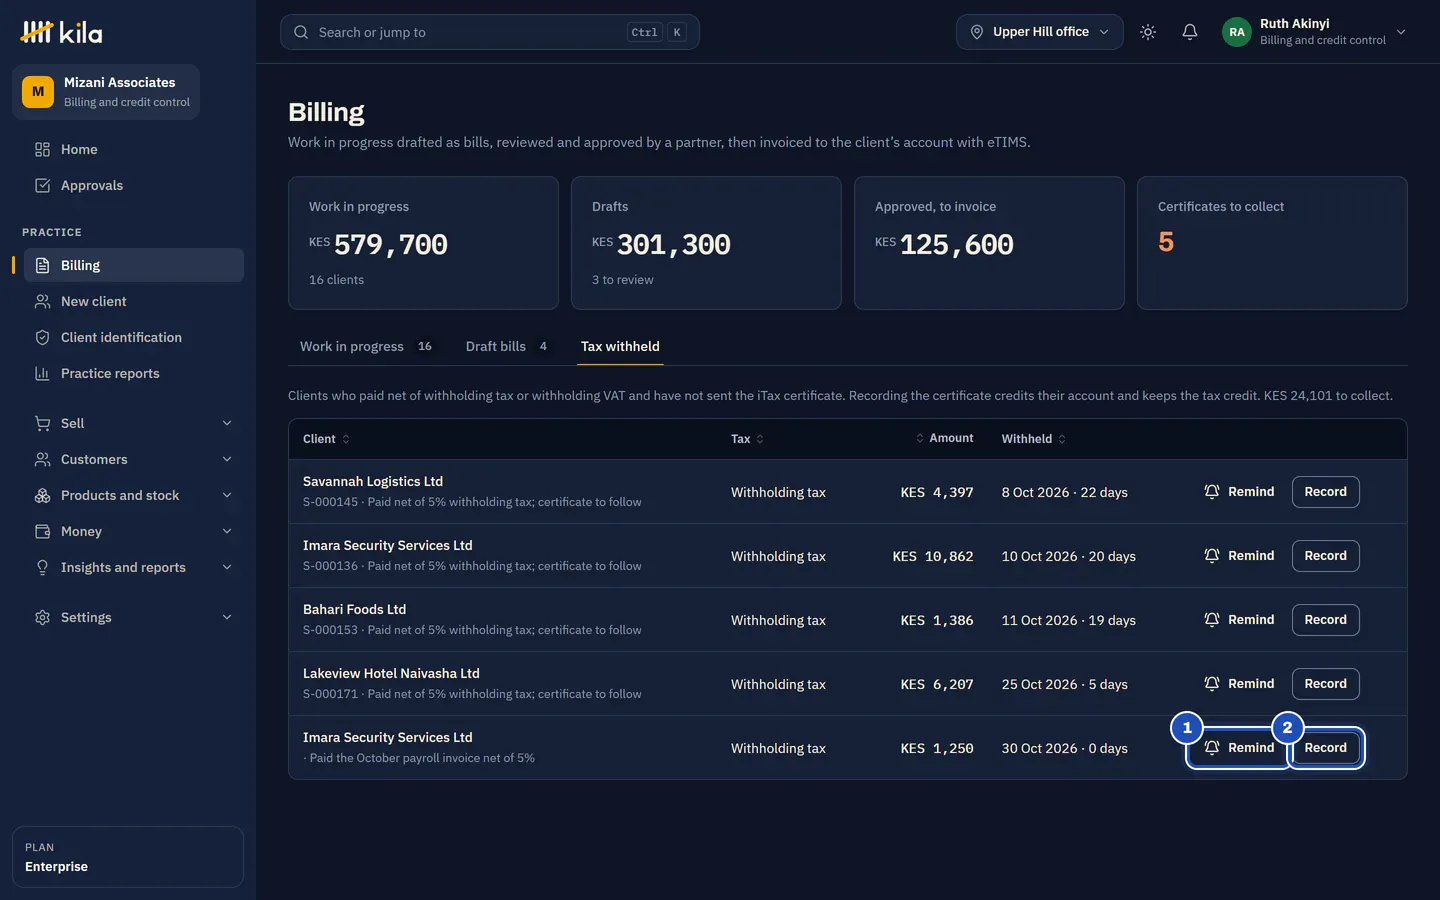Expand Insights and reports section
Image resolution: width=1440 pixels, height=900 pixels.
pos(134,567)
